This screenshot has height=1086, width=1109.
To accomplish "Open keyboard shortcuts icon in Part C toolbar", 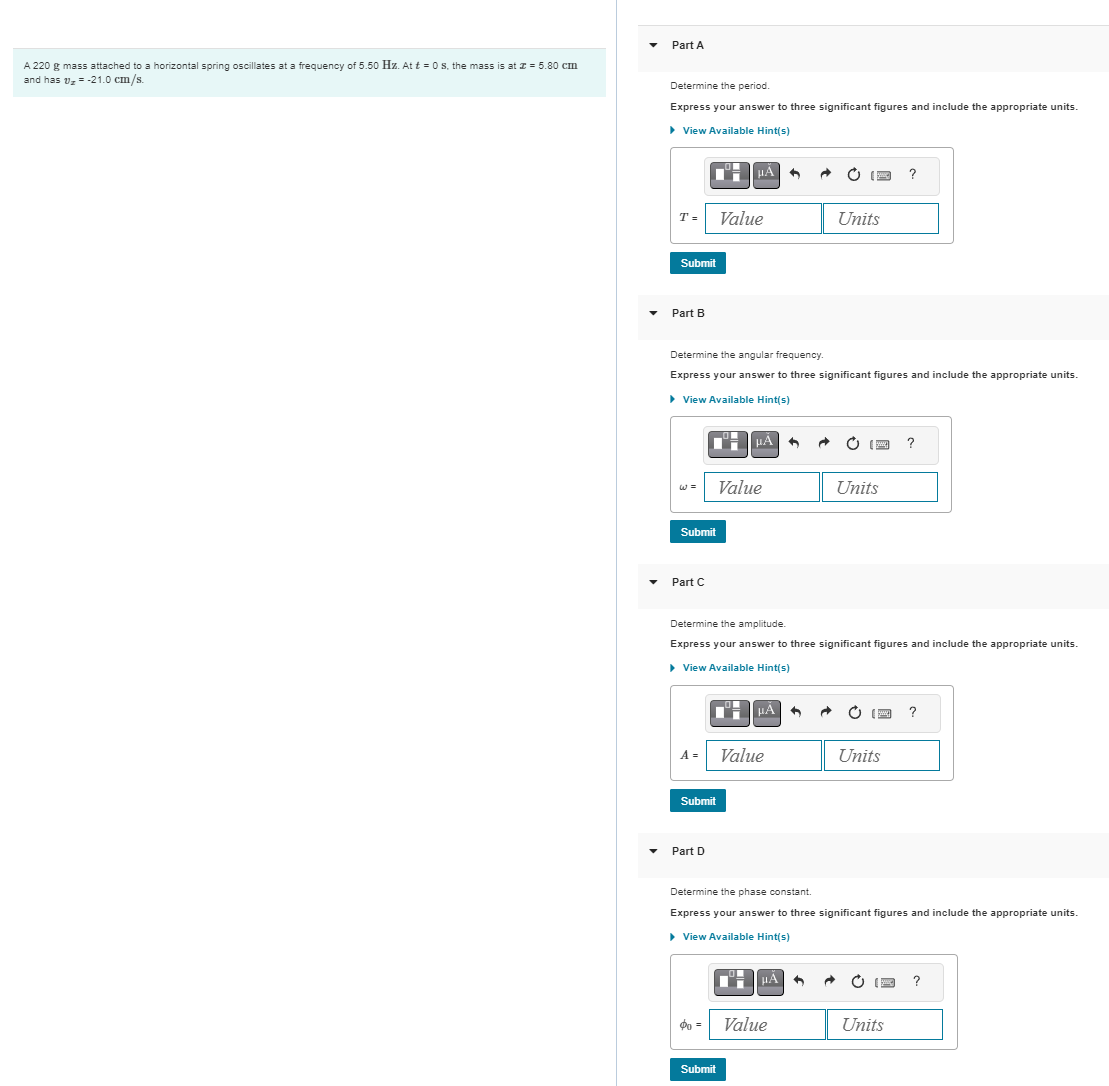I will pos(881,712).
